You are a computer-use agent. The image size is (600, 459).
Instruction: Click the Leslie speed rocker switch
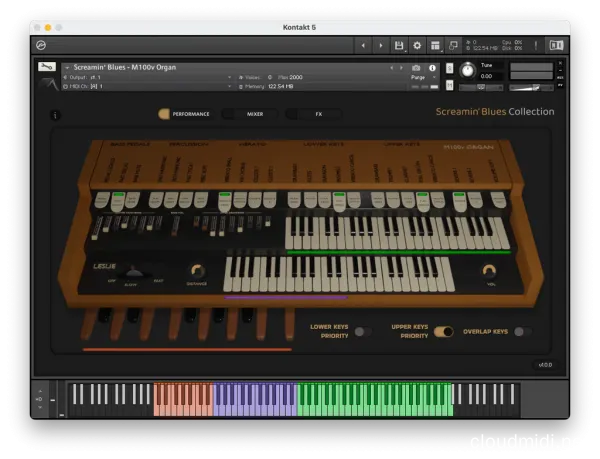(x=133, y=273)
